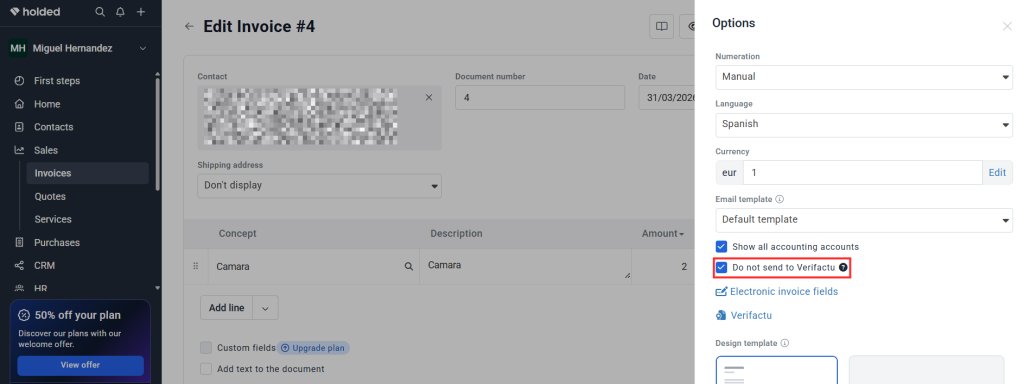This screenshot has width=1024, height=384.
Task: Toggle Show all accounting accounts checkbox
Action: (x=722, y=247)
